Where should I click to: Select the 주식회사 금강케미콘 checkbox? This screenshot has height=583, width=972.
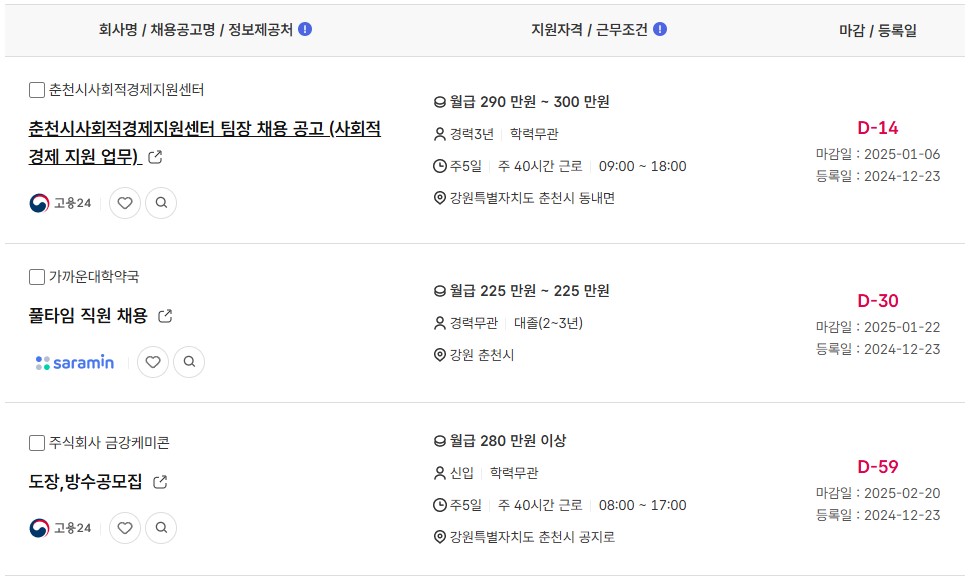point(37,443)
